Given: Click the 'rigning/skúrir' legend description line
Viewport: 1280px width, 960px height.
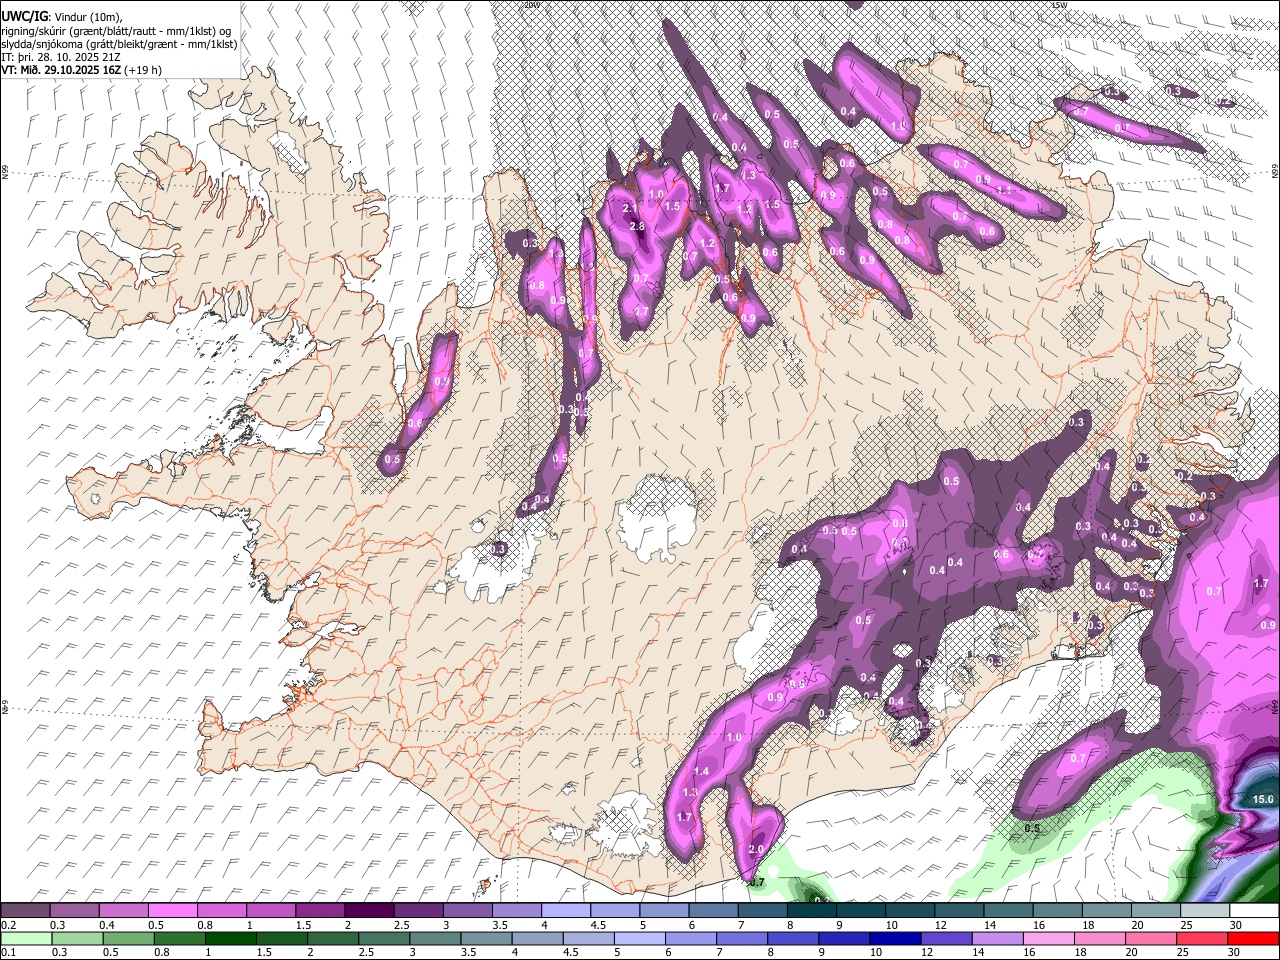Looking at the screenshot, I should click(116, 31).
